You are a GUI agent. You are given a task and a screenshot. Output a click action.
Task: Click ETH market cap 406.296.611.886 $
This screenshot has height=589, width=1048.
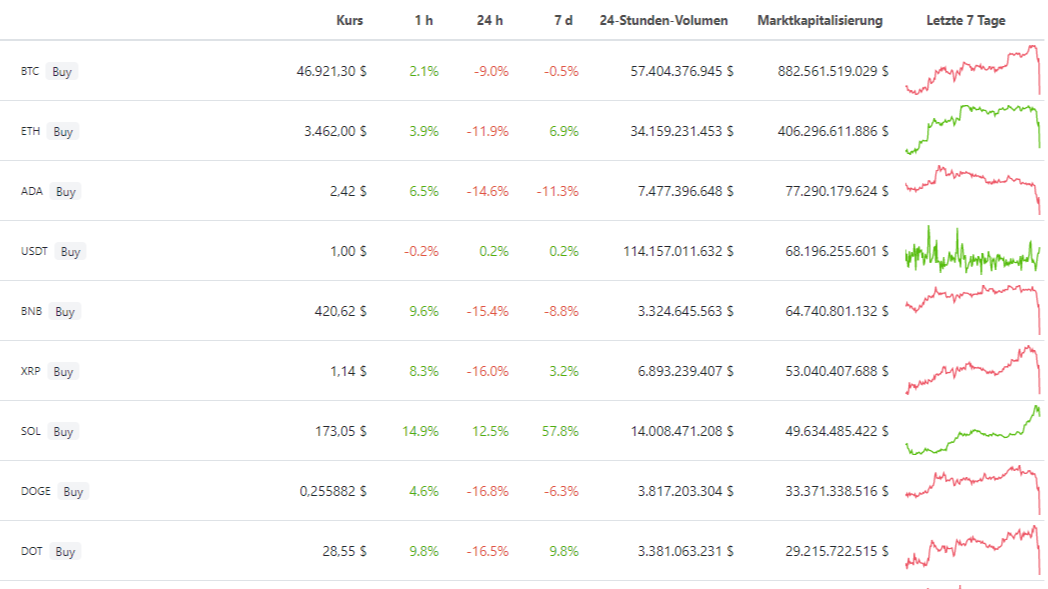833,131
